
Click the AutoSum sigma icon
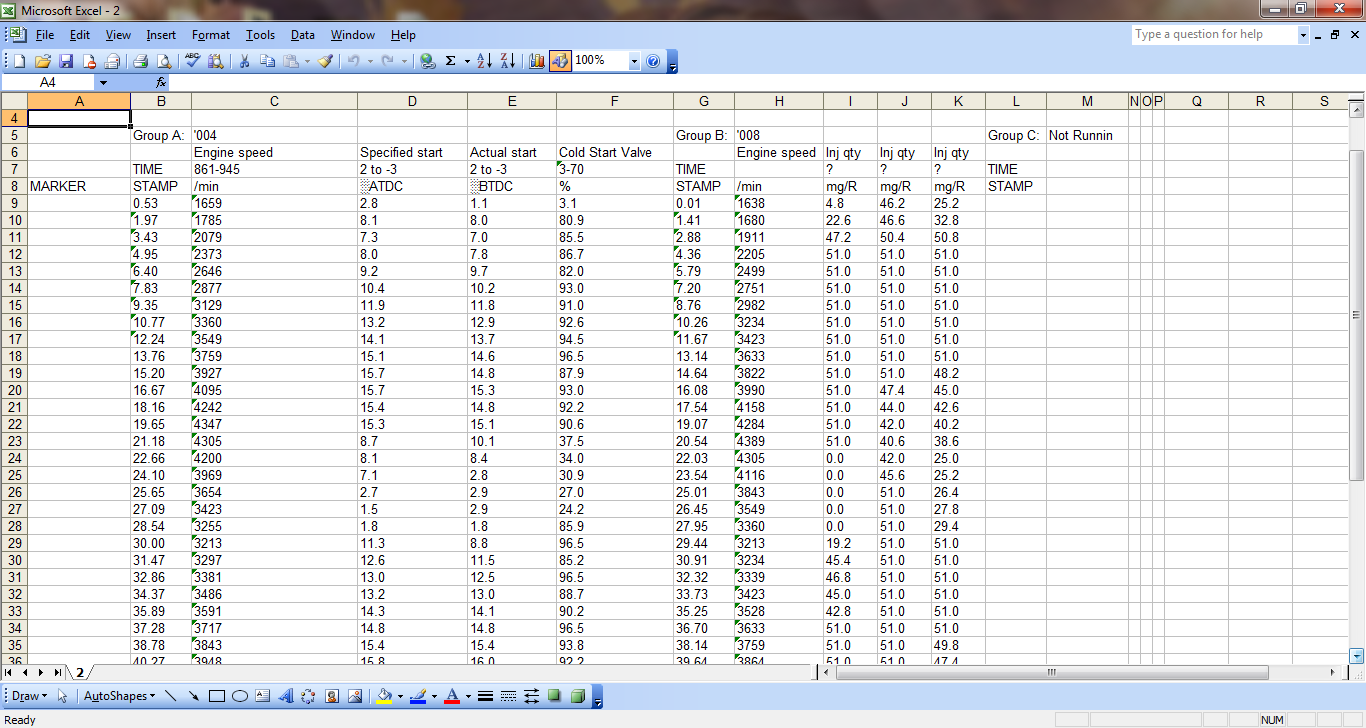pyautogui.click(x=451, y=61)
